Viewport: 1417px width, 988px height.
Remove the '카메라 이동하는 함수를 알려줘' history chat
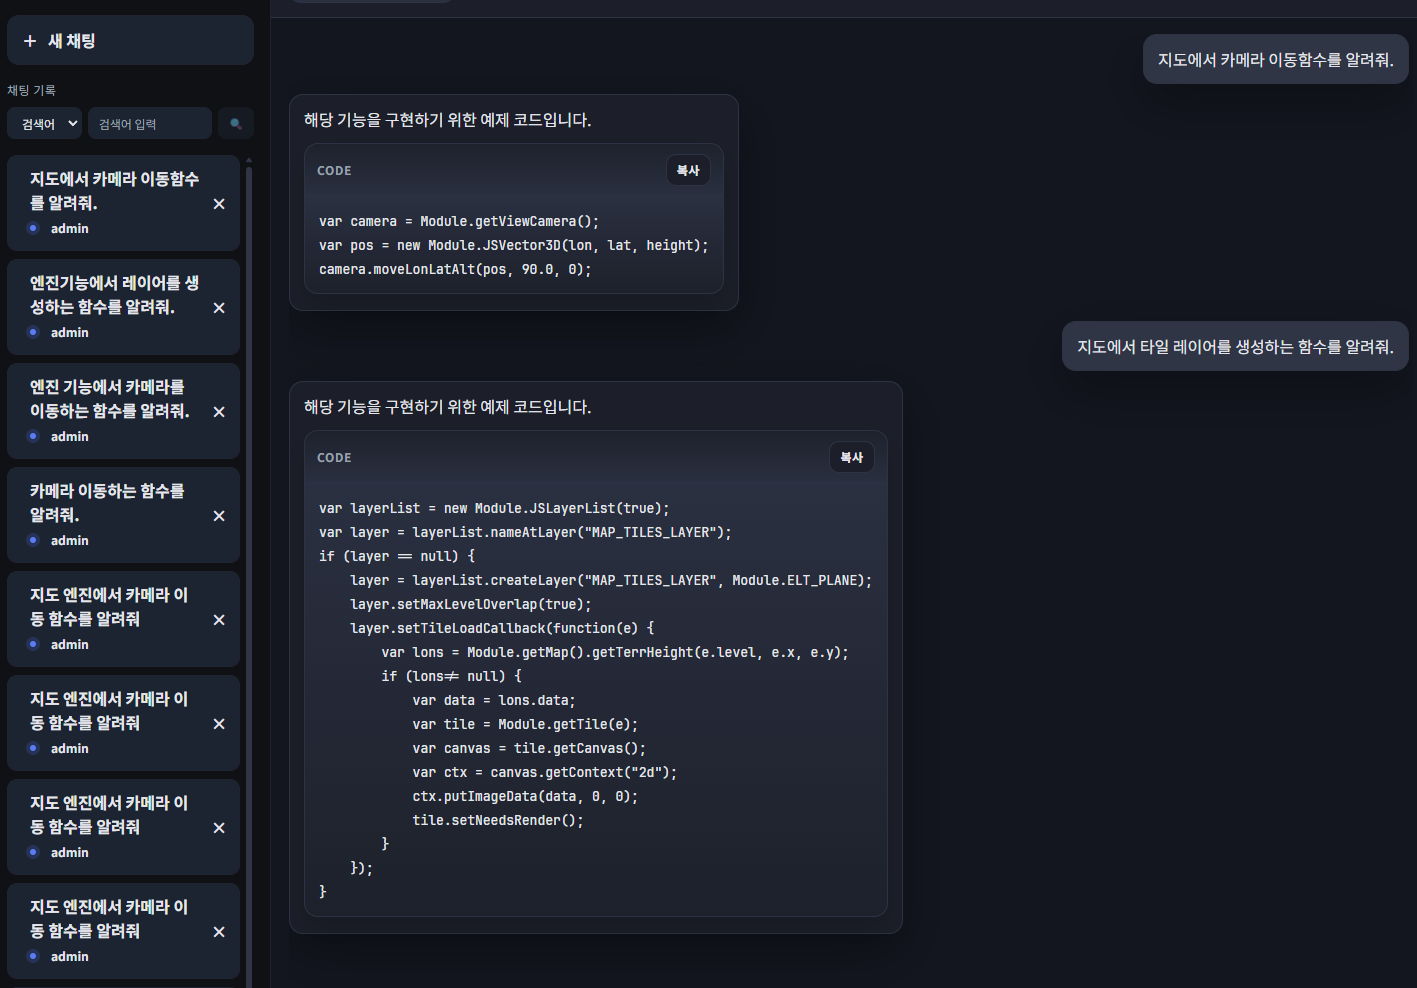pos(219,516)
